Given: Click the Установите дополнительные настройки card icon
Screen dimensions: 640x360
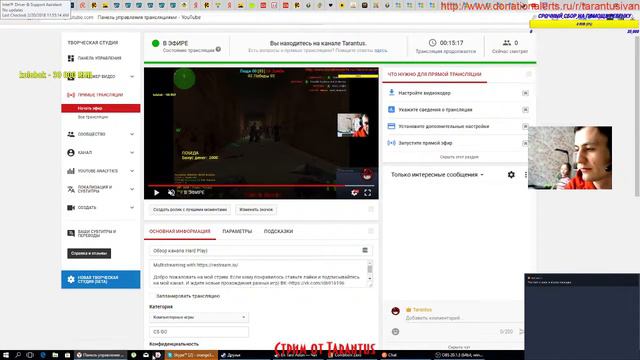Looking at the screenshot, I should [391, 126].
